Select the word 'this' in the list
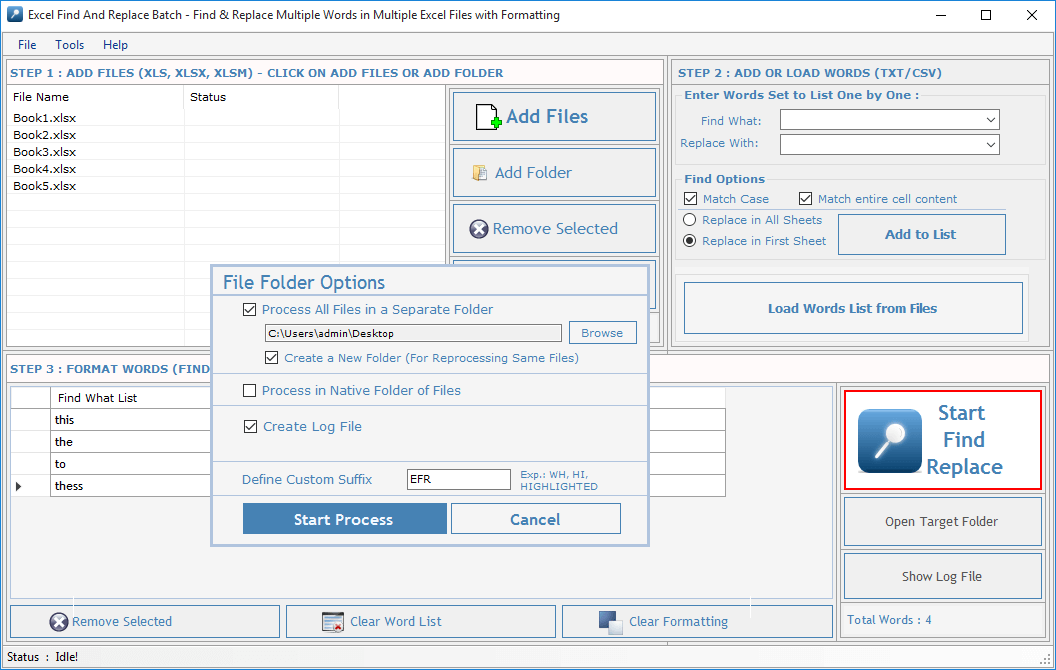1056x670 pixels. [65, 420]
